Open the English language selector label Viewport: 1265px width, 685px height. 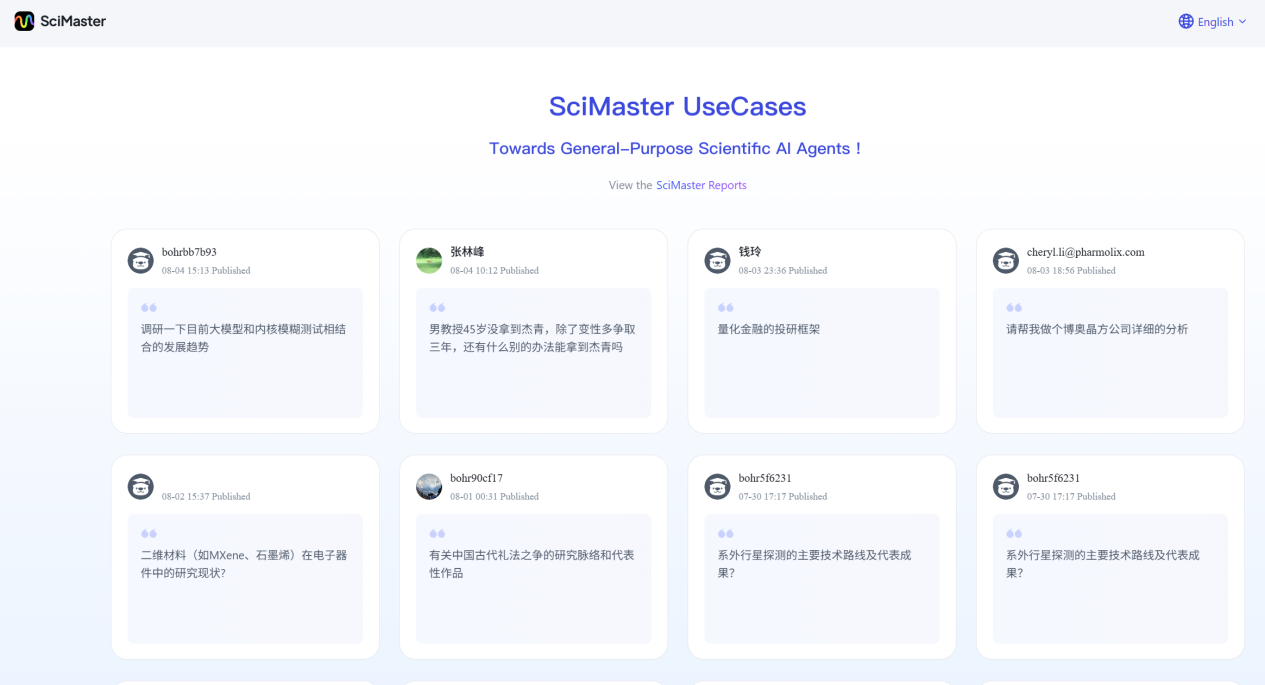click(x=1215, y=22)
